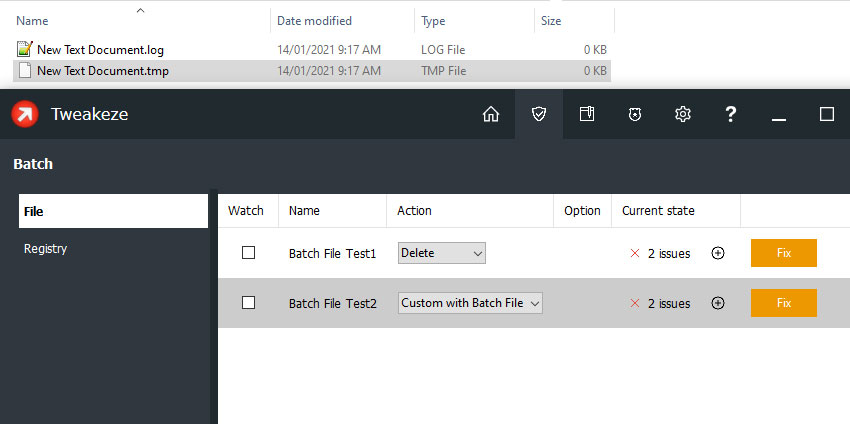850x424 pixels.
Task: Click the Batch File Test1 name
Action: [332, 253]
